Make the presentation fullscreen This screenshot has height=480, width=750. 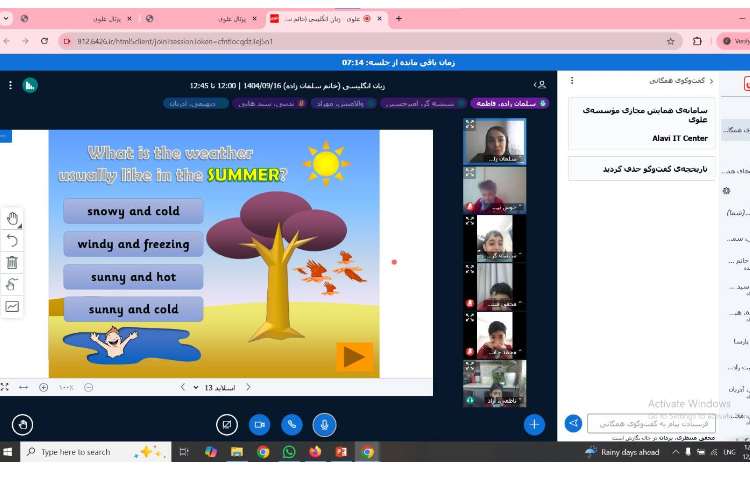pos(5,387)
